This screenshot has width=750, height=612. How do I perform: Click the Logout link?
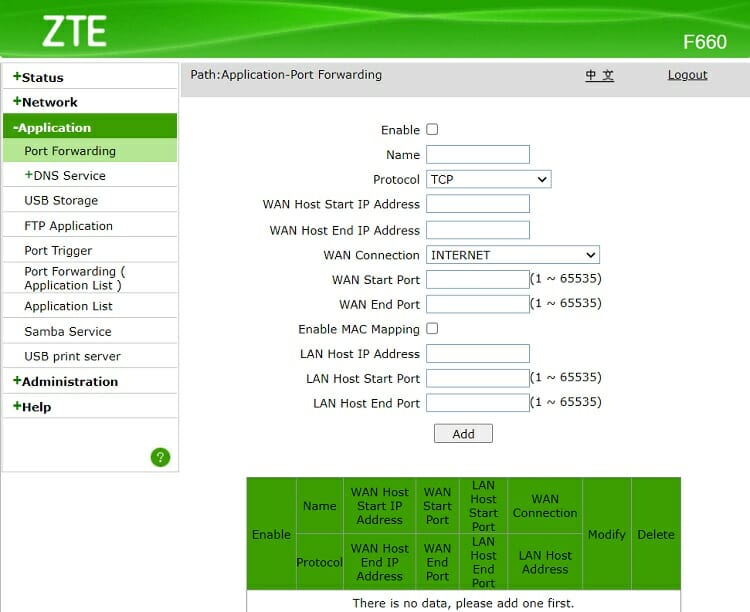tap(687, 75)
